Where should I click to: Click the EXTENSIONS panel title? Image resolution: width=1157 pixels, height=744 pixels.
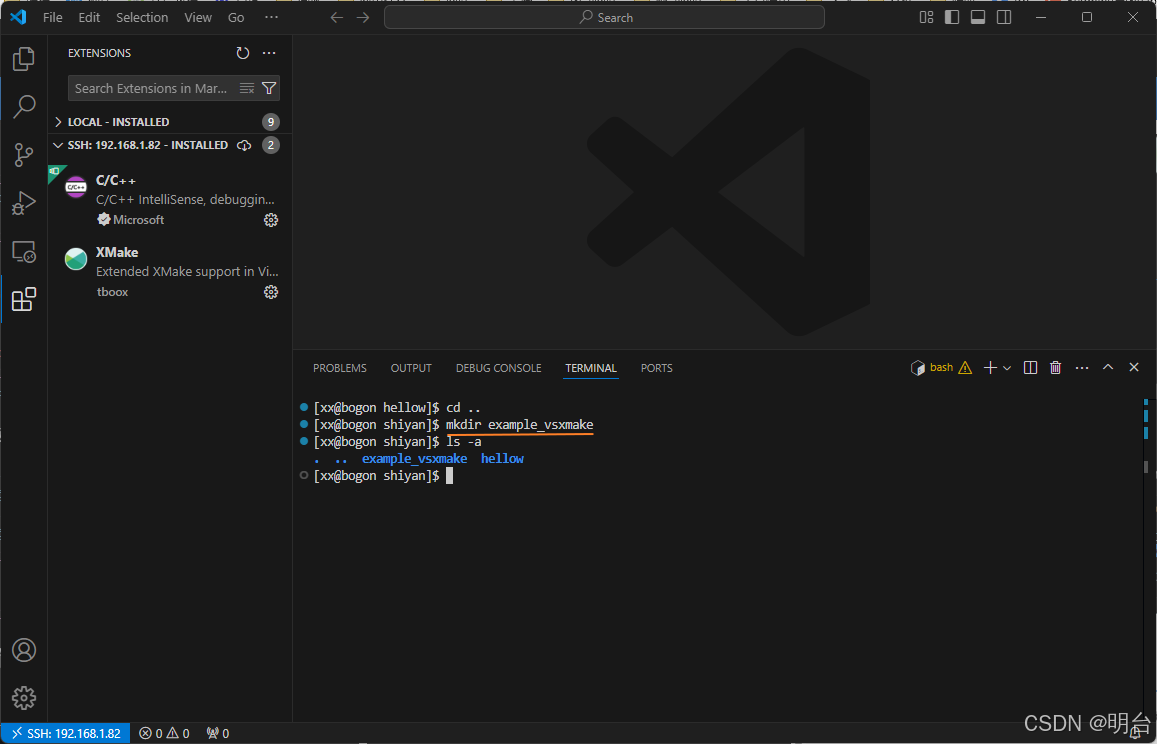pyautogui.click(x=100, y=53)
